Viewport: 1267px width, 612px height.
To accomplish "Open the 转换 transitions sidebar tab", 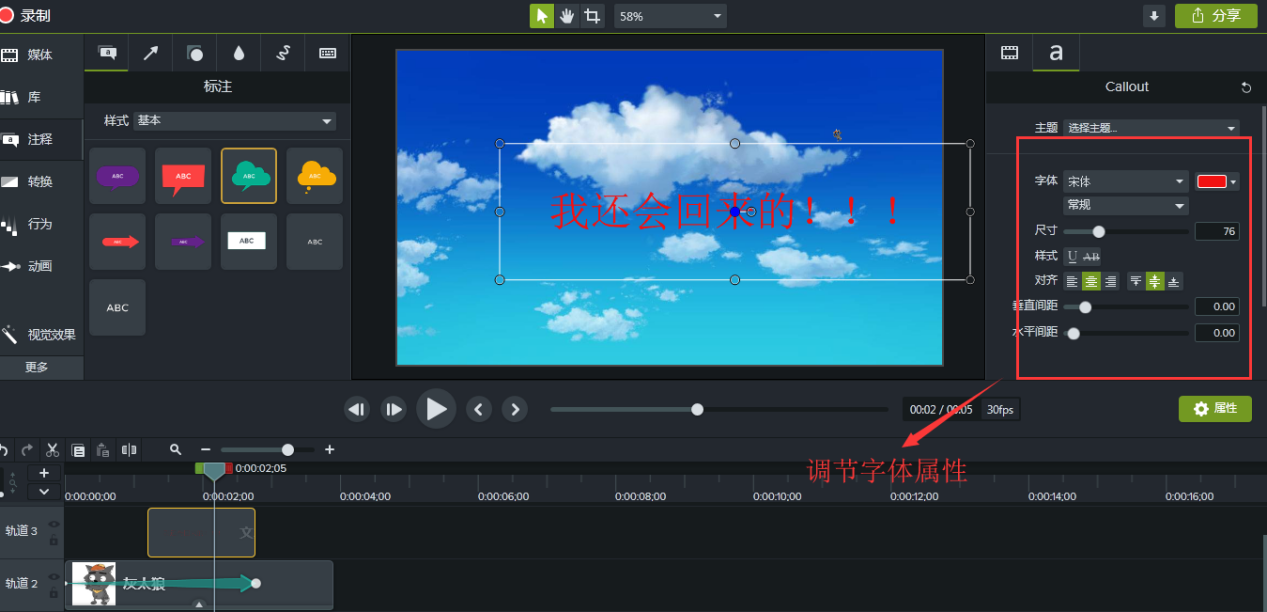I will click(x=27, y=182).
